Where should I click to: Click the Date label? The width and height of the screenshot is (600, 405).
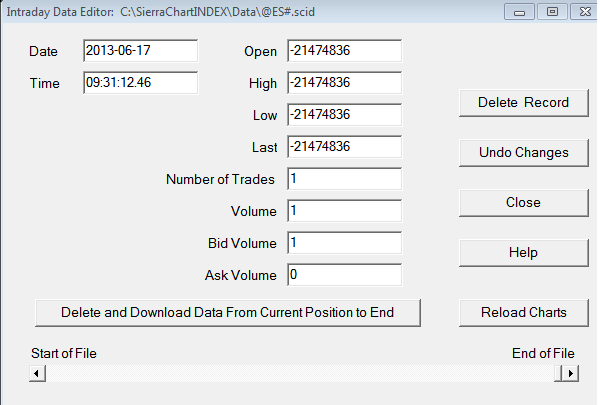(43, 51)
